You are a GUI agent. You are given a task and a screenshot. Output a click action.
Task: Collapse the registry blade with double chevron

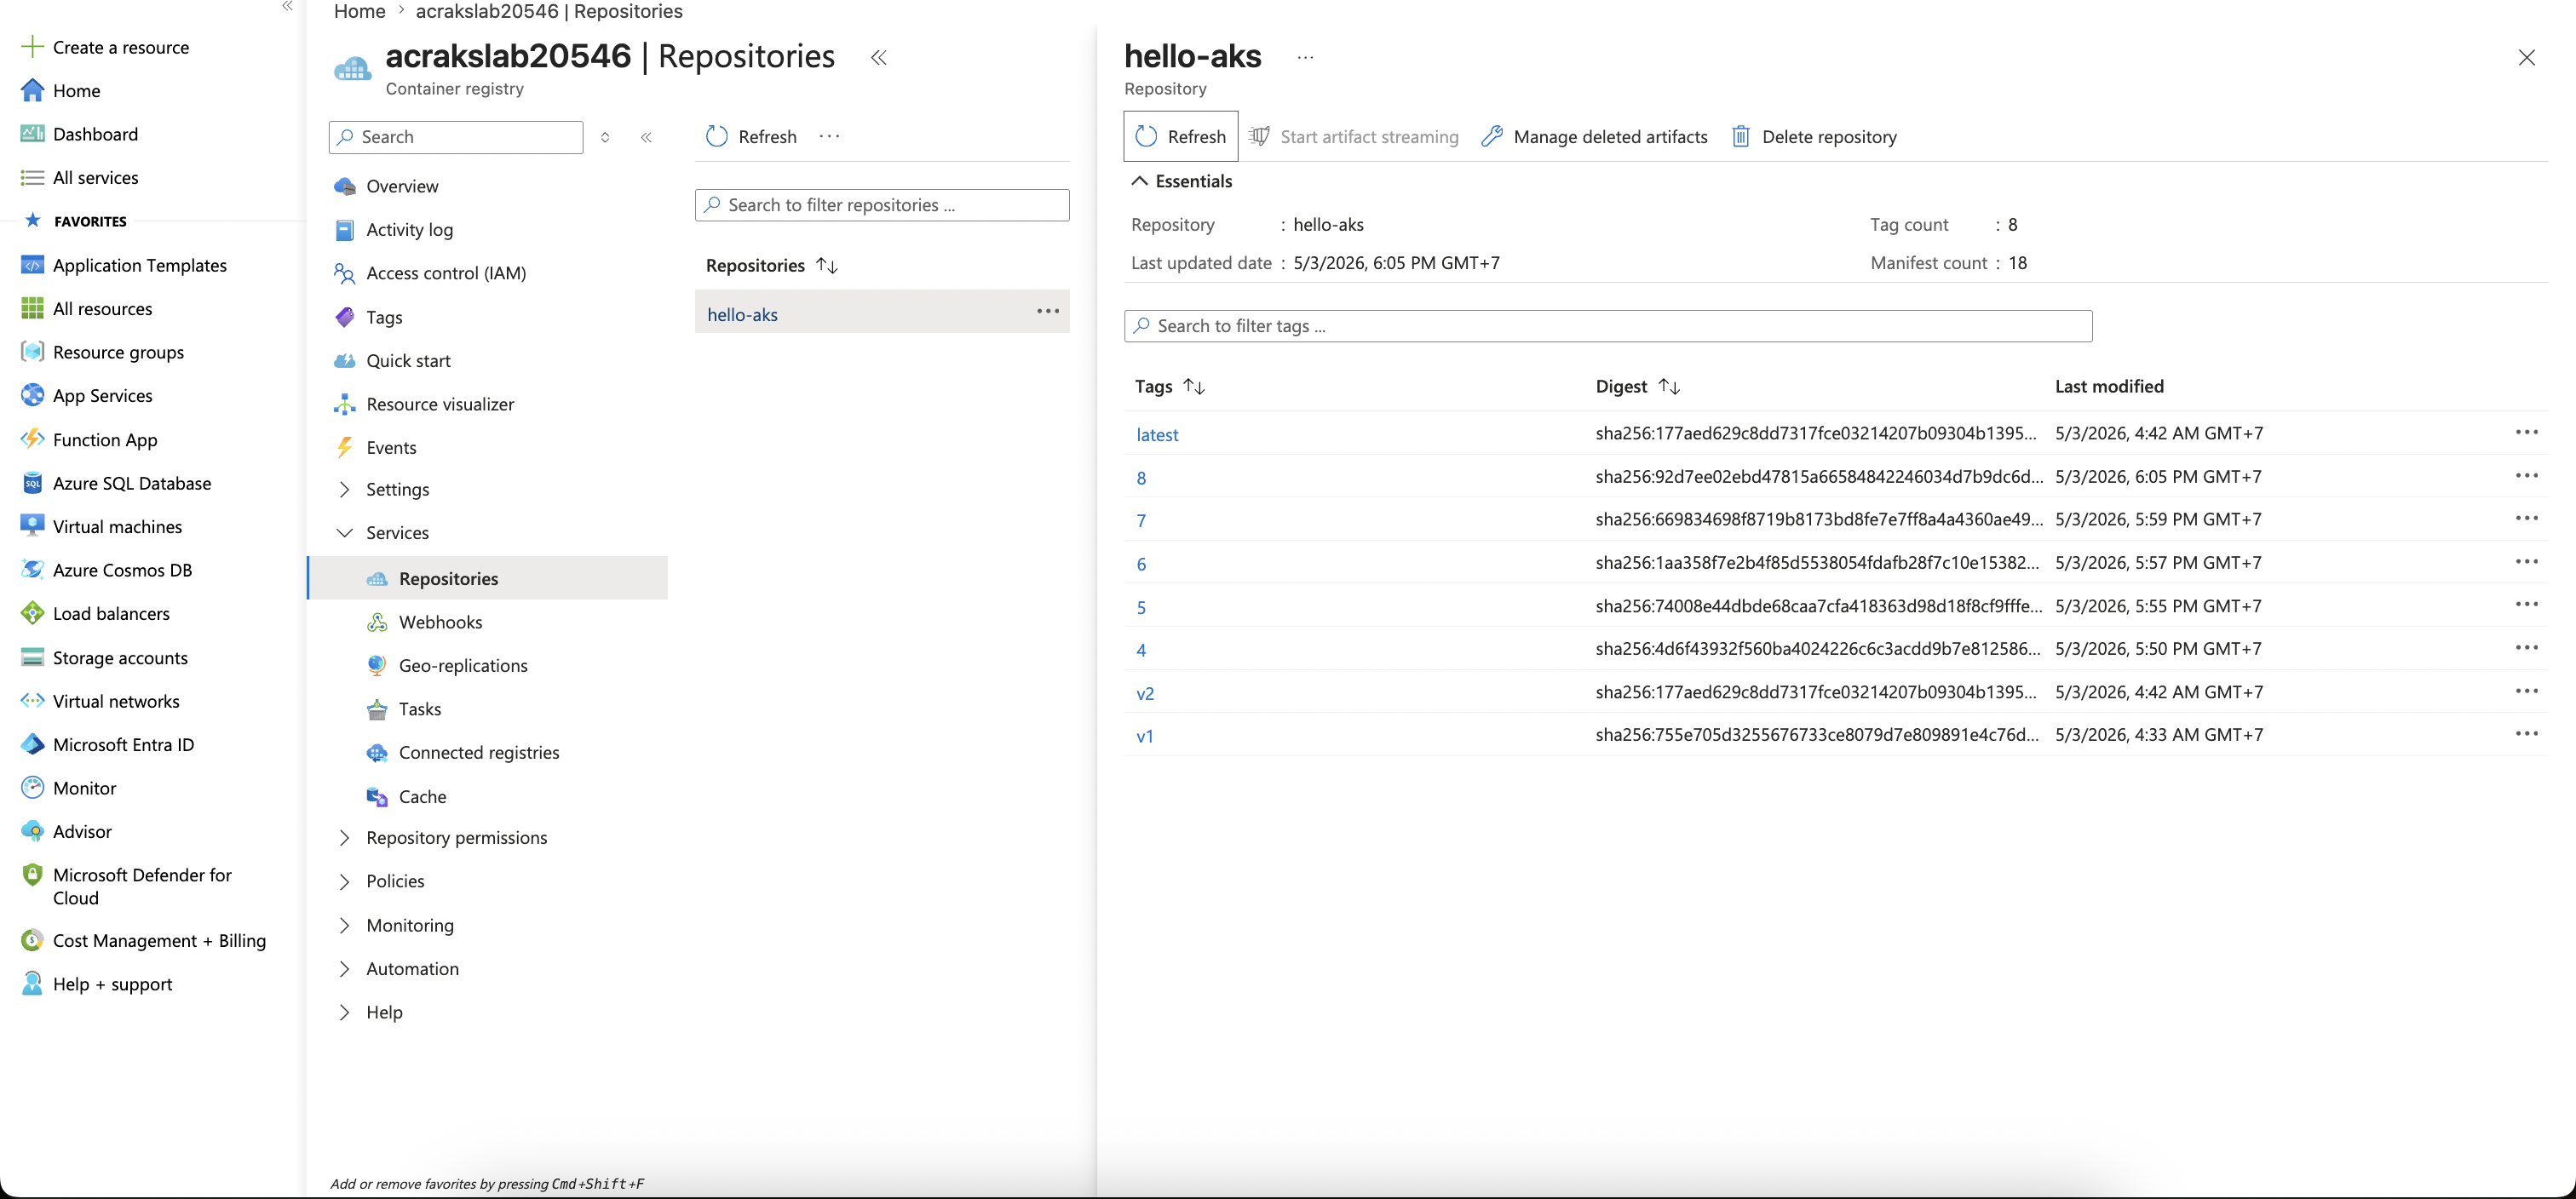[878, 58]
